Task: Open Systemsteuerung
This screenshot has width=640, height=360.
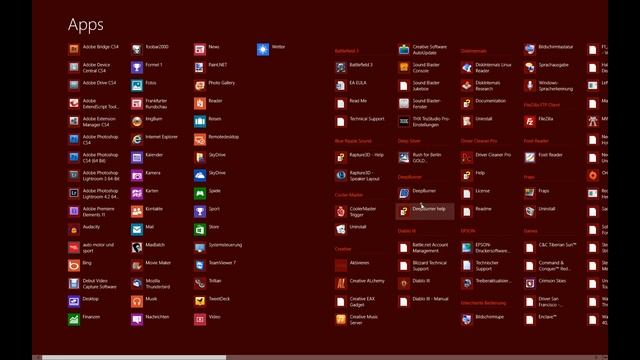Action: 219,247
